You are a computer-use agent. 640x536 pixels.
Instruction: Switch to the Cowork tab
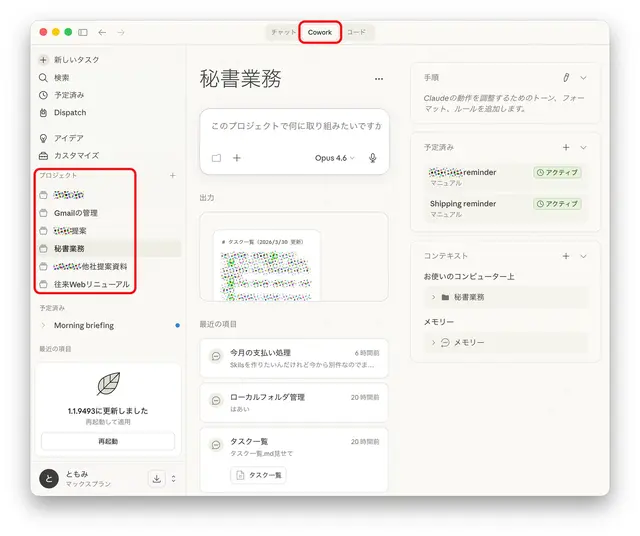click(x=320, y=32)
